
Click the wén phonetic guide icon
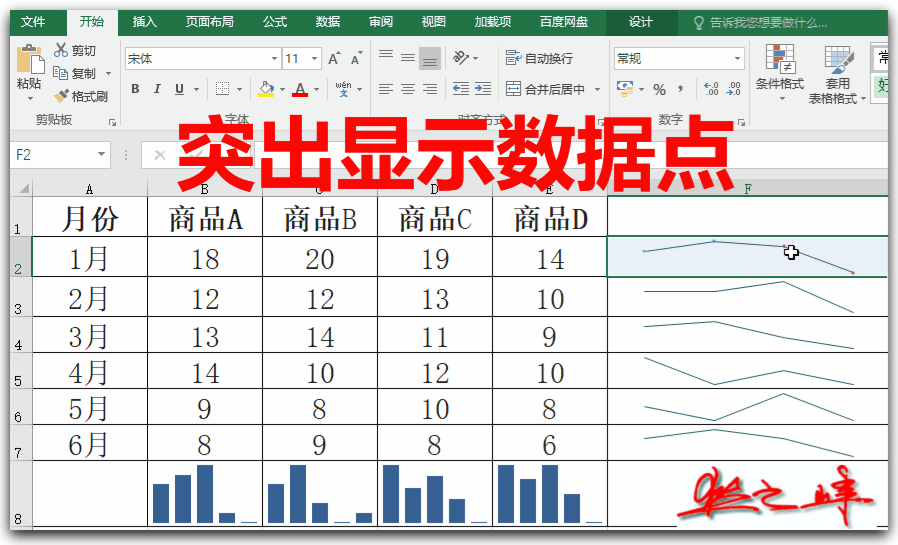344,89
